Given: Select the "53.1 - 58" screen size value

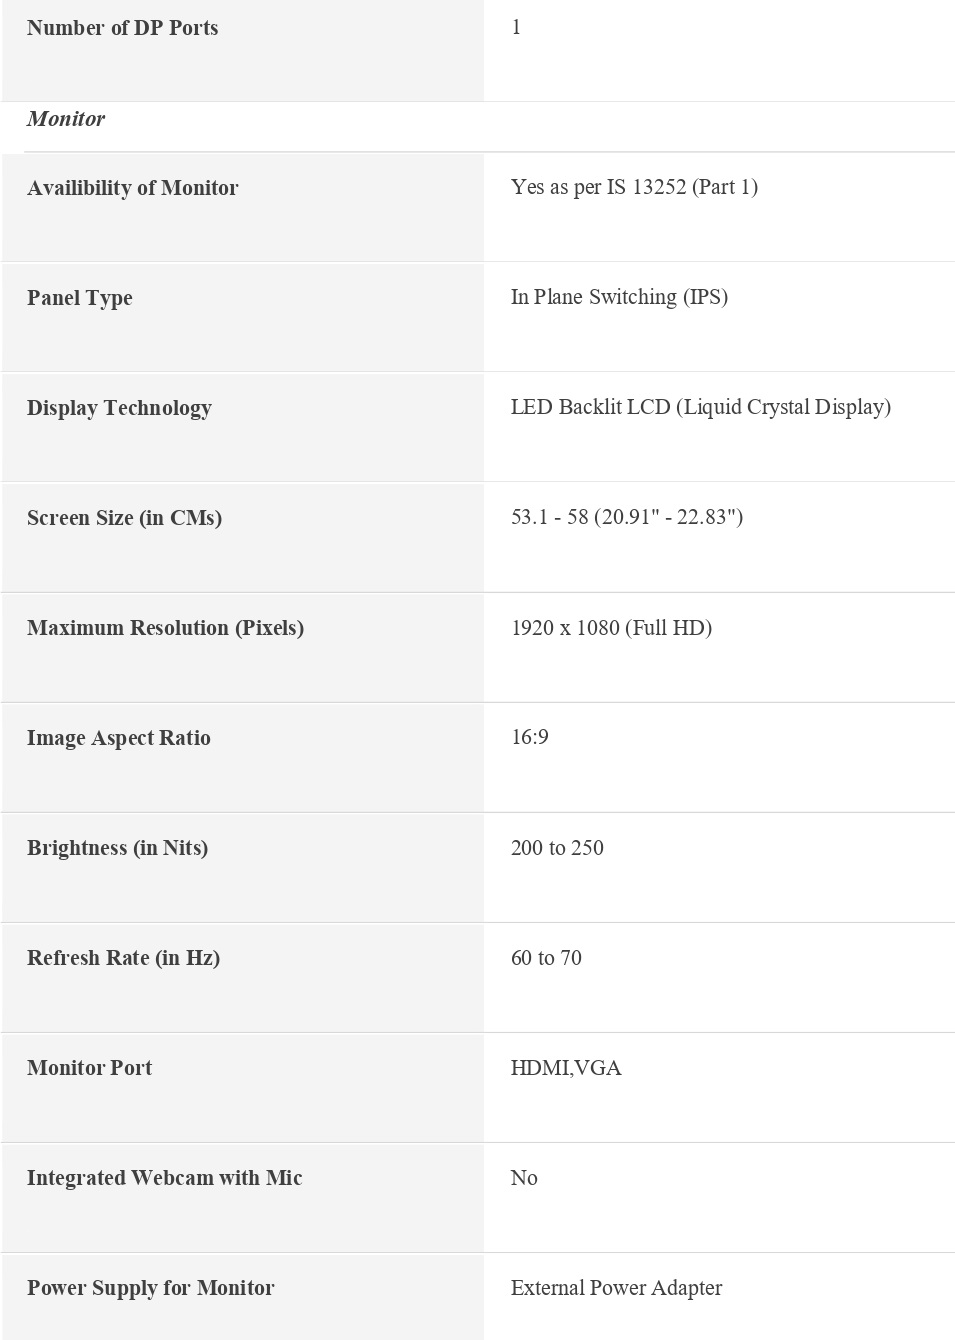Looking at the screenshot, I should pyautogui.click(x=626, y=517).
